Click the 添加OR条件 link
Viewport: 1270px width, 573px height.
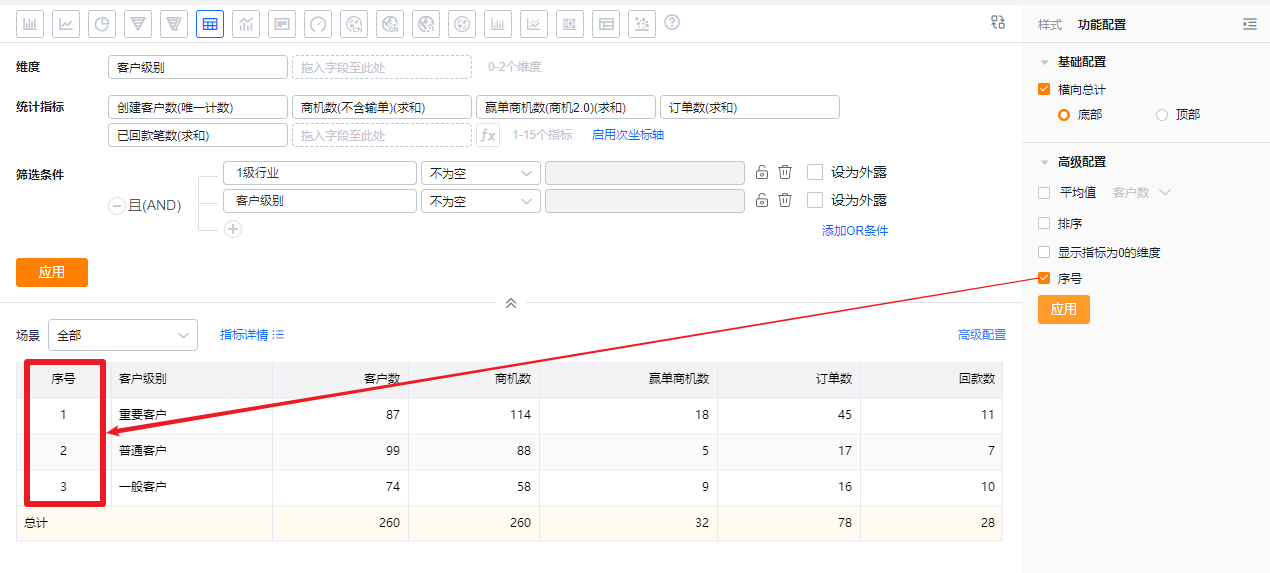[x=854, y=231]
